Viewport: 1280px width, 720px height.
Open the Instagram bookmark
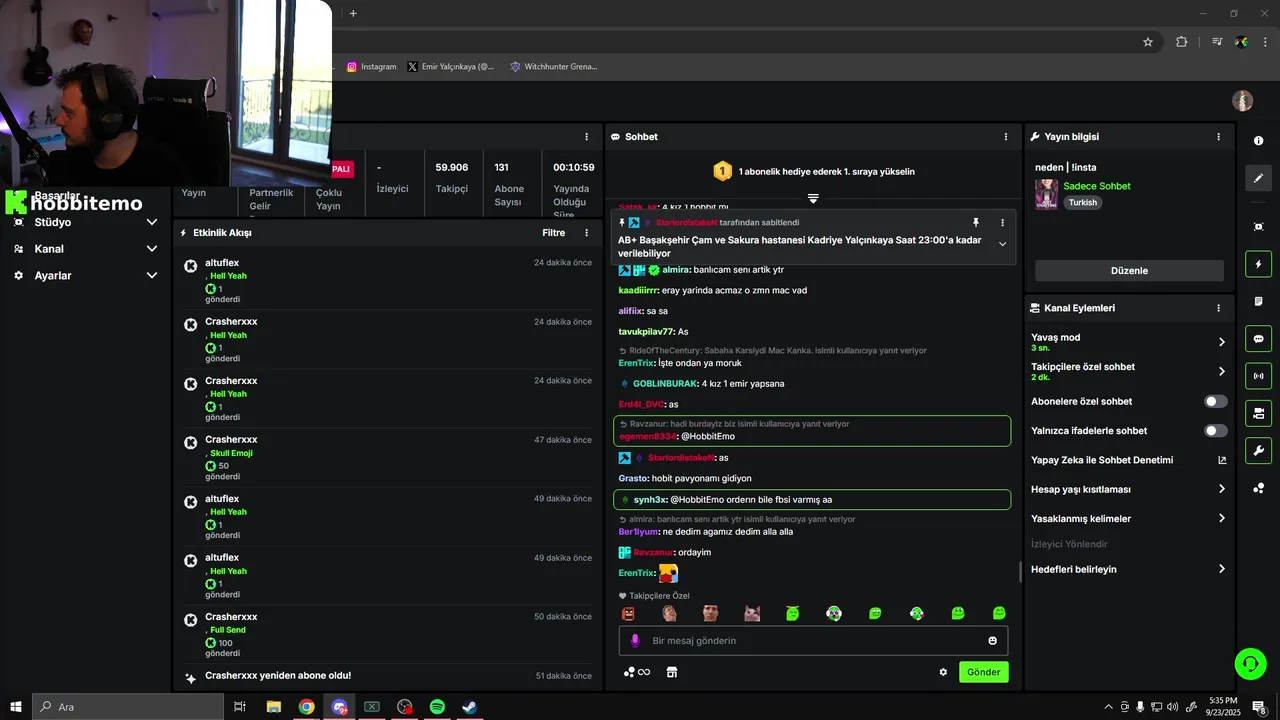[371, 67]
